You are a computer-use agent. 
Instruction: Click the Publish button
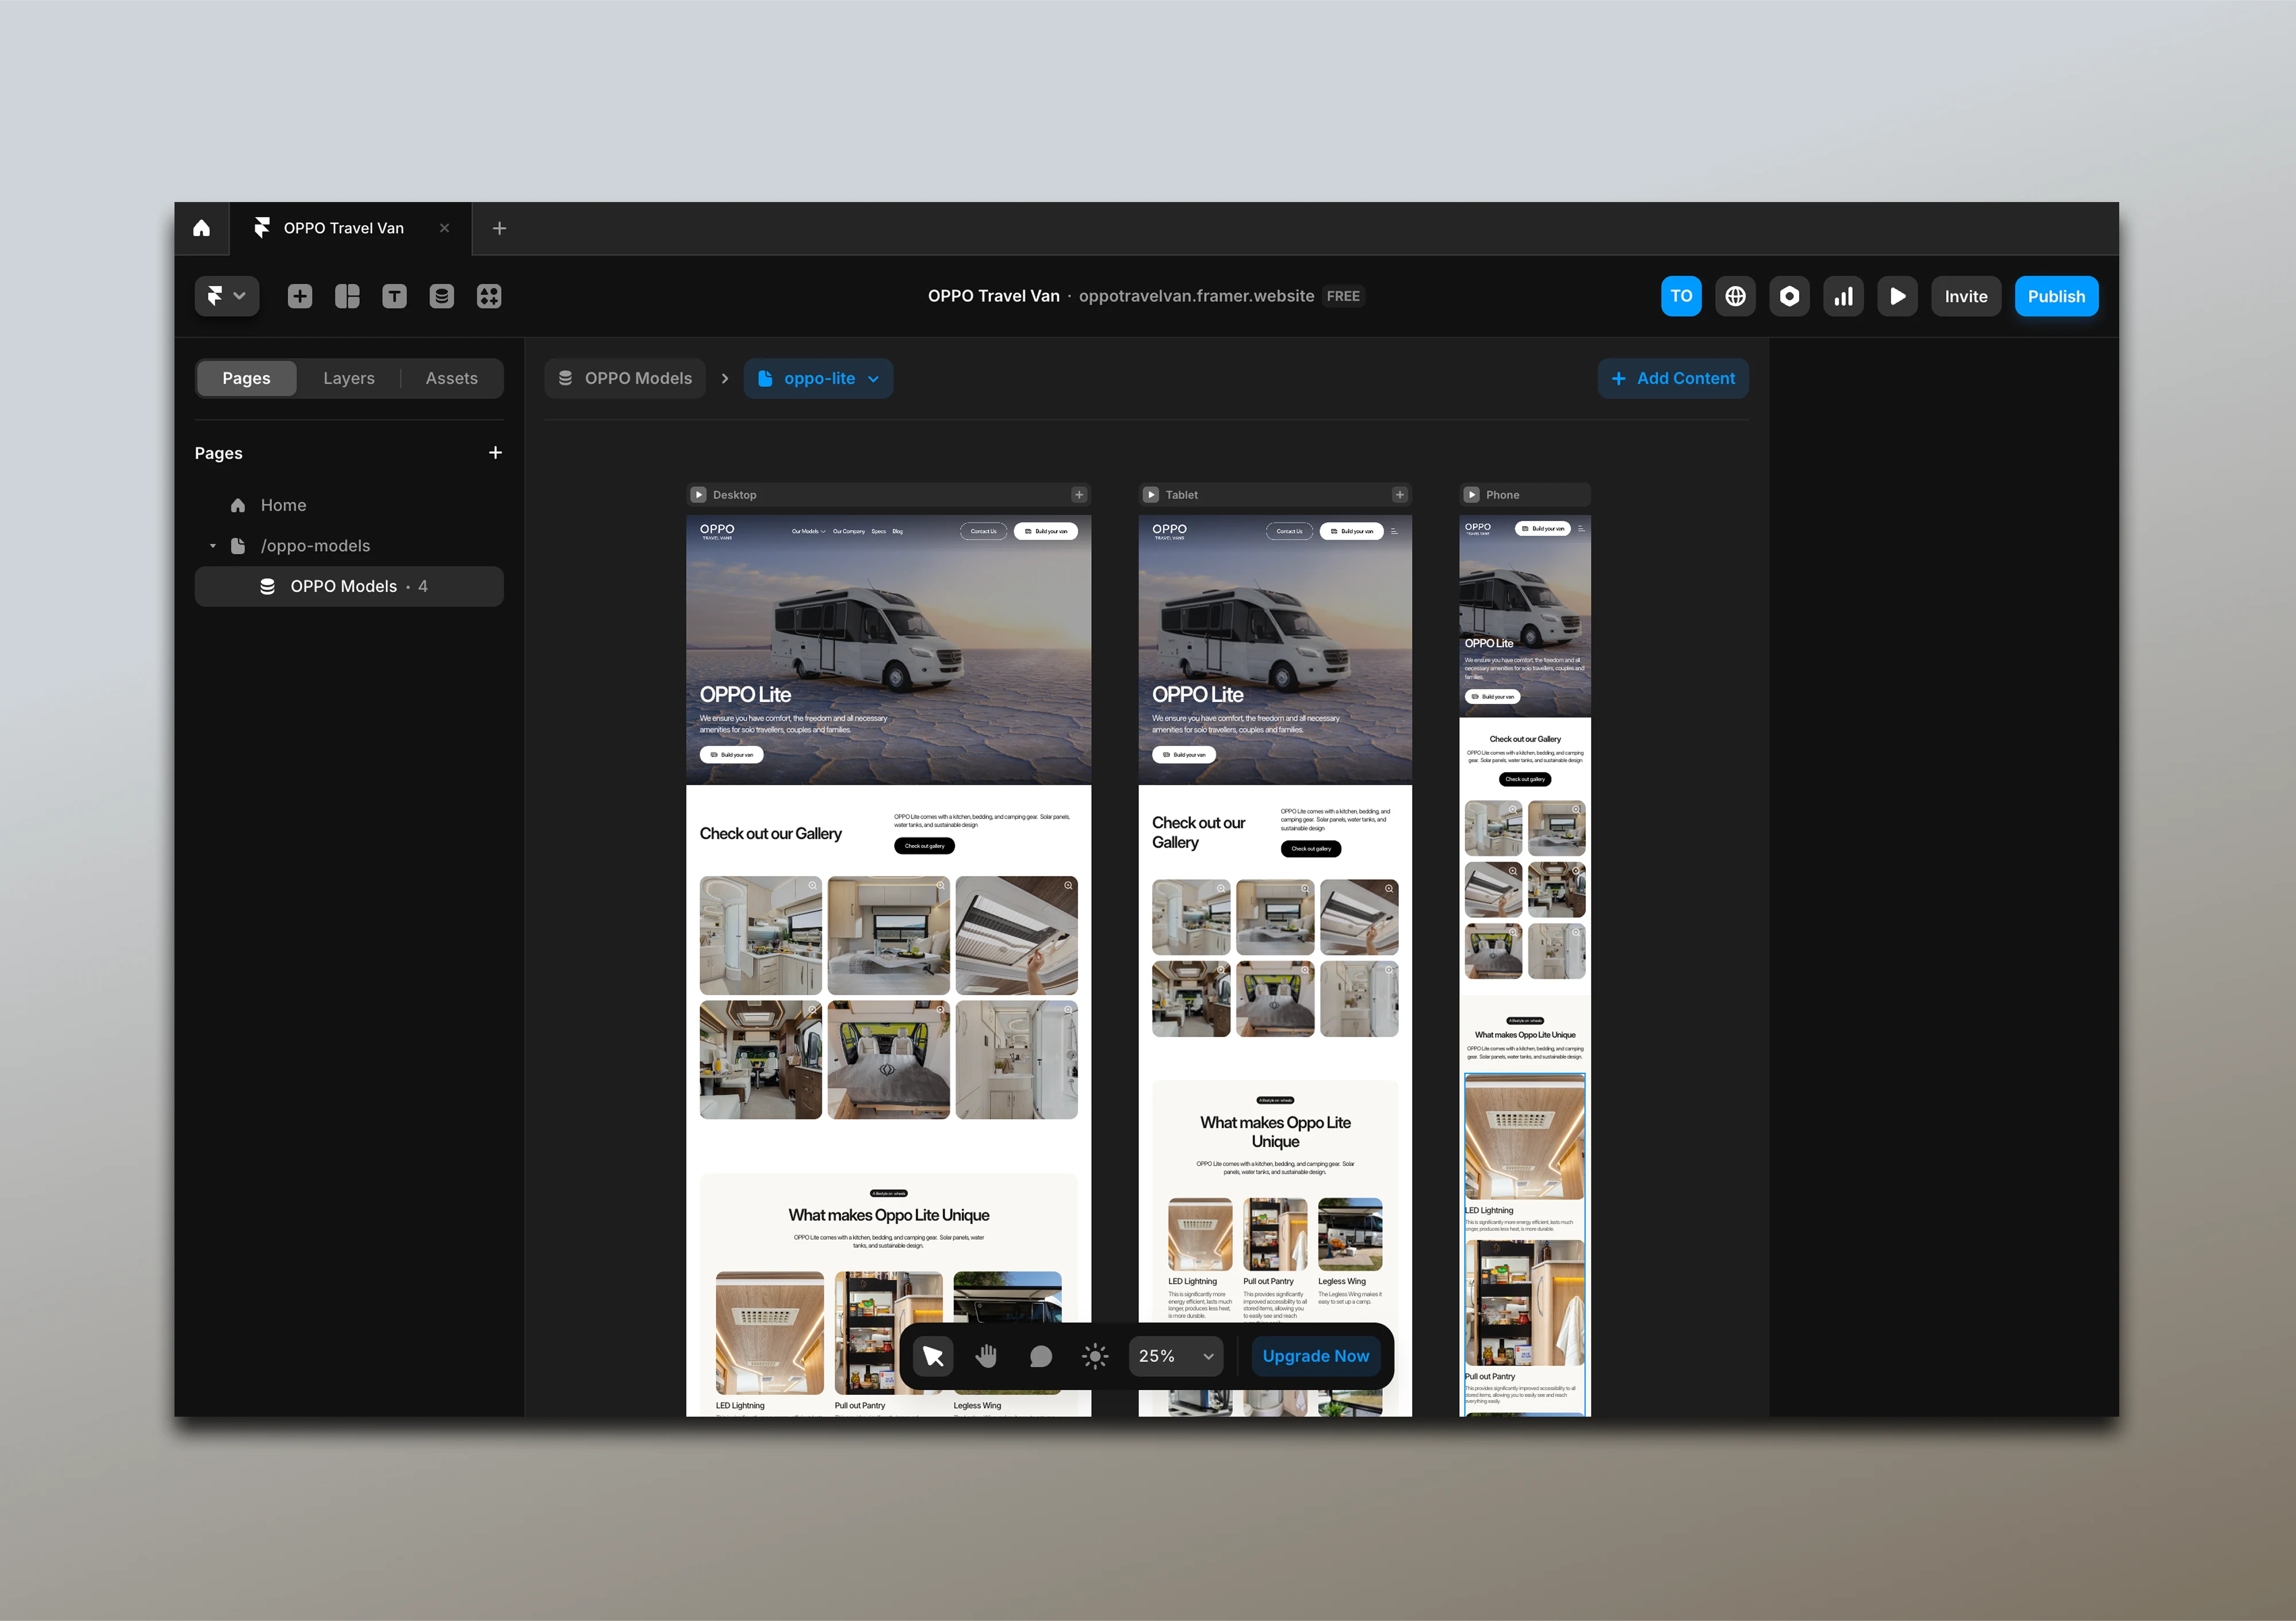point(2056,296)
